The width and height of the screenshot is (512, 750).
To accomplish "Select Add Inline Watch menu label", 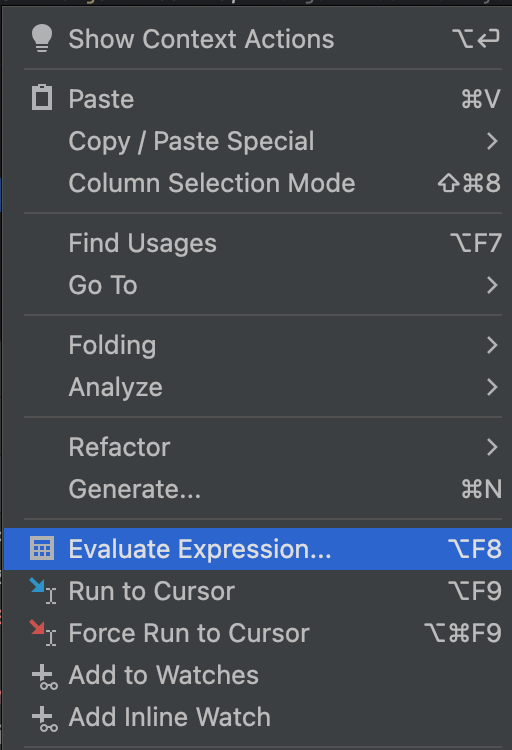I will point(169,717).
